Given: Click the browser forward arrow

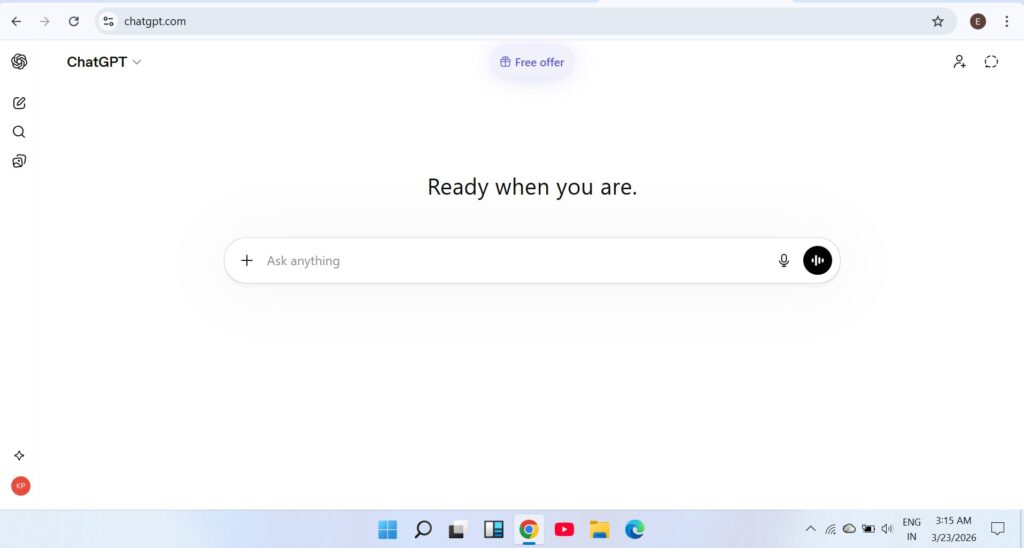Looking at the screenshot, I should (45, 22).
